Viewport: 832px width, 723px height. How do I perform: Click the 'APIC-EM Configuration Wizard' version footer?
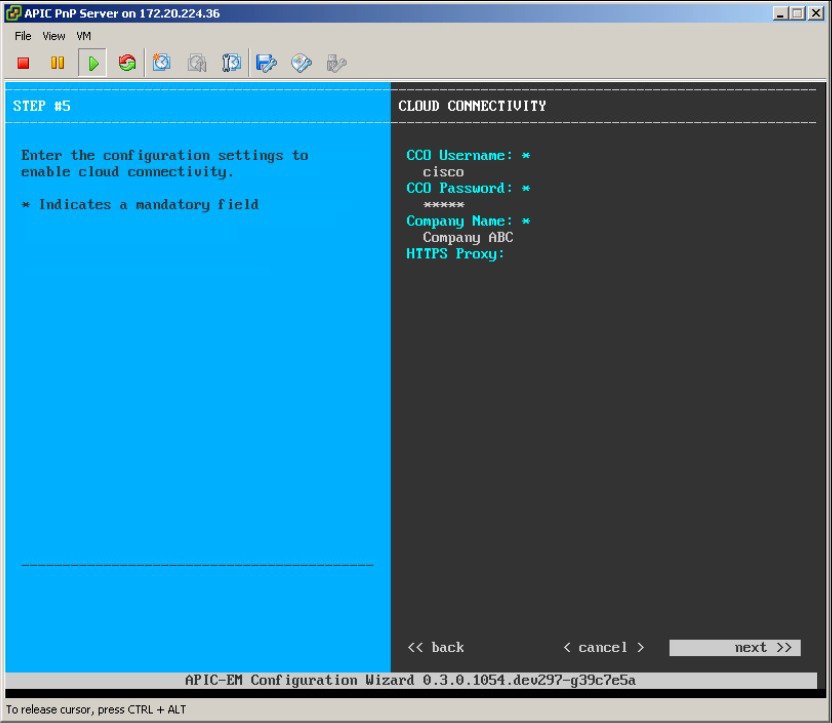pos(410,681)
